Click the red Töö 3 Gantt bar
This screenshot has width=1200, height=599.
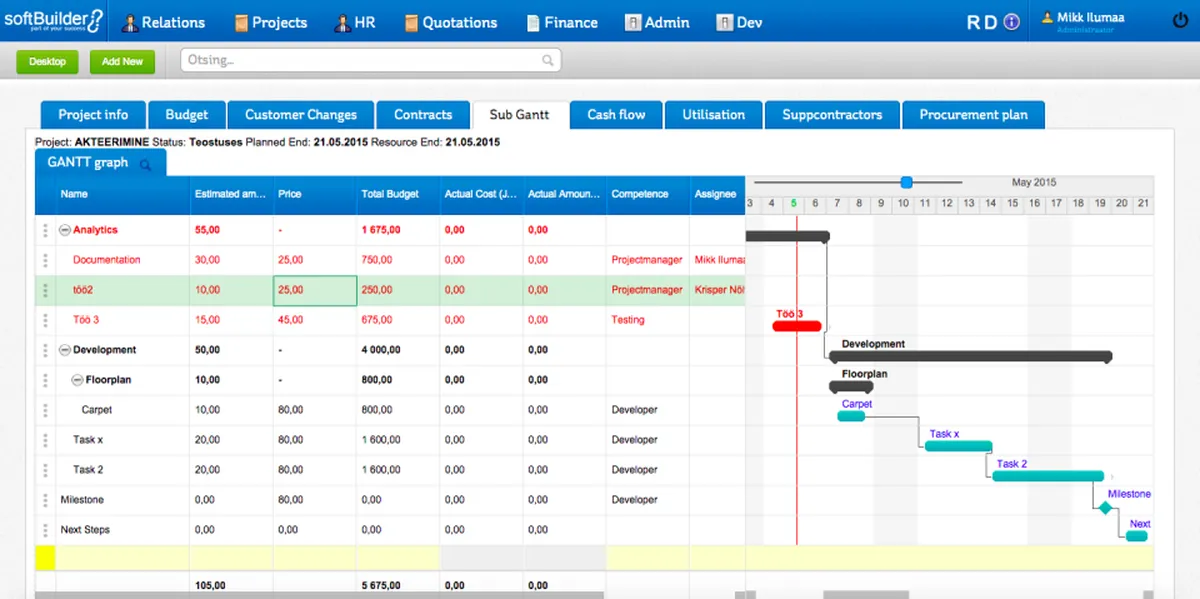click(x=797, y=326)
